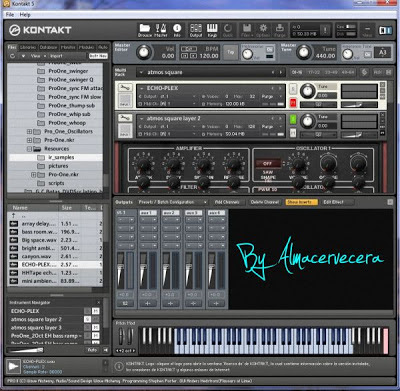The height and width of the screenshot is (391, 400).
Task: Toggle the red mute button on ECHO-PLEX
Action: pos(293,103)
